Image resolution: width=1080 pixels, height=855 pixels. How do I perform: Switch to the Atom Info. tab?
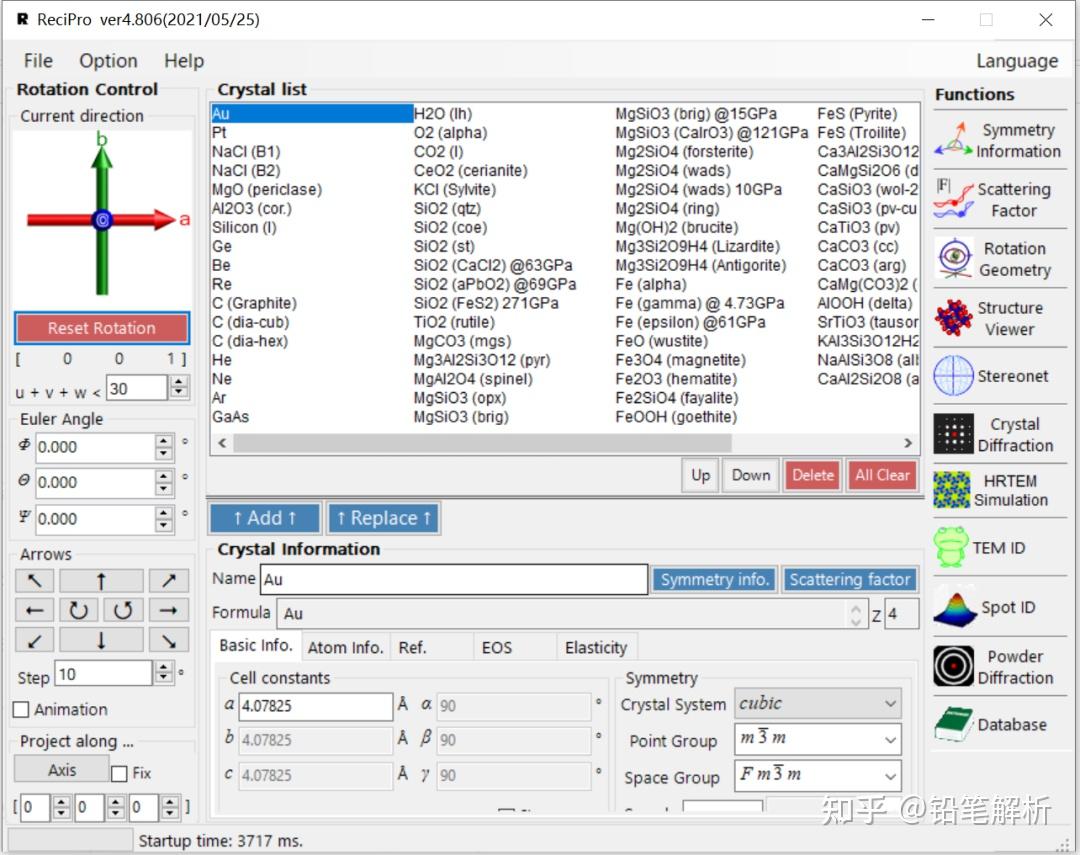345,647
